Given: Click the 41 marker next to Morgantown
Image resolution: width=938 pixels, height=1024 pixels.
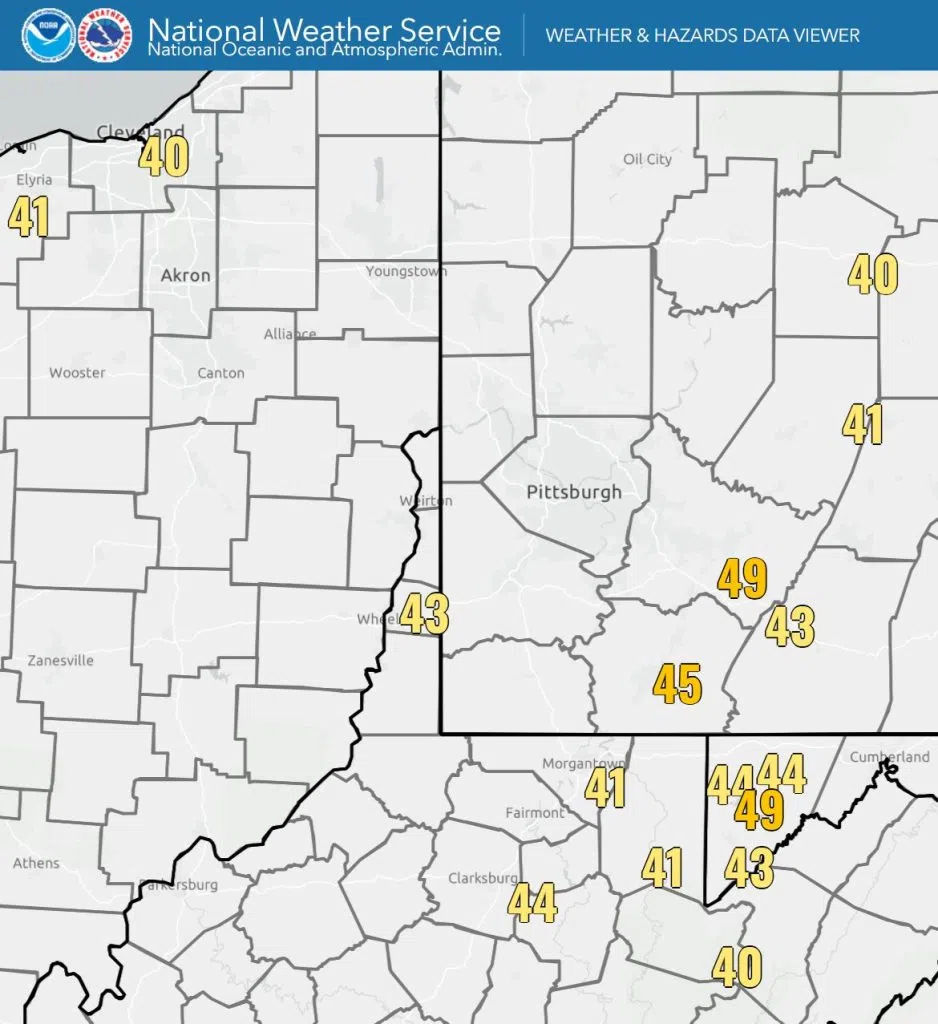Looking at the screenshot, I should [605, 788].
